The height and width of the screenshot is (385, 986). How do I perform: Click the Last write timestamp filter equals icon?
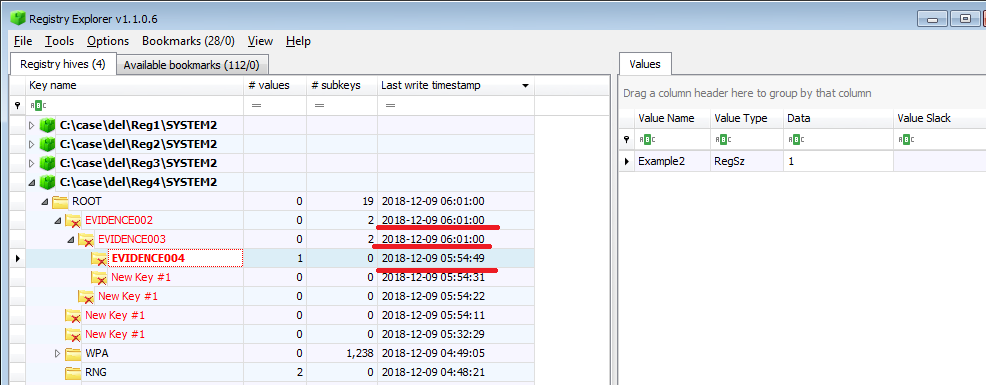coord(391,106)
